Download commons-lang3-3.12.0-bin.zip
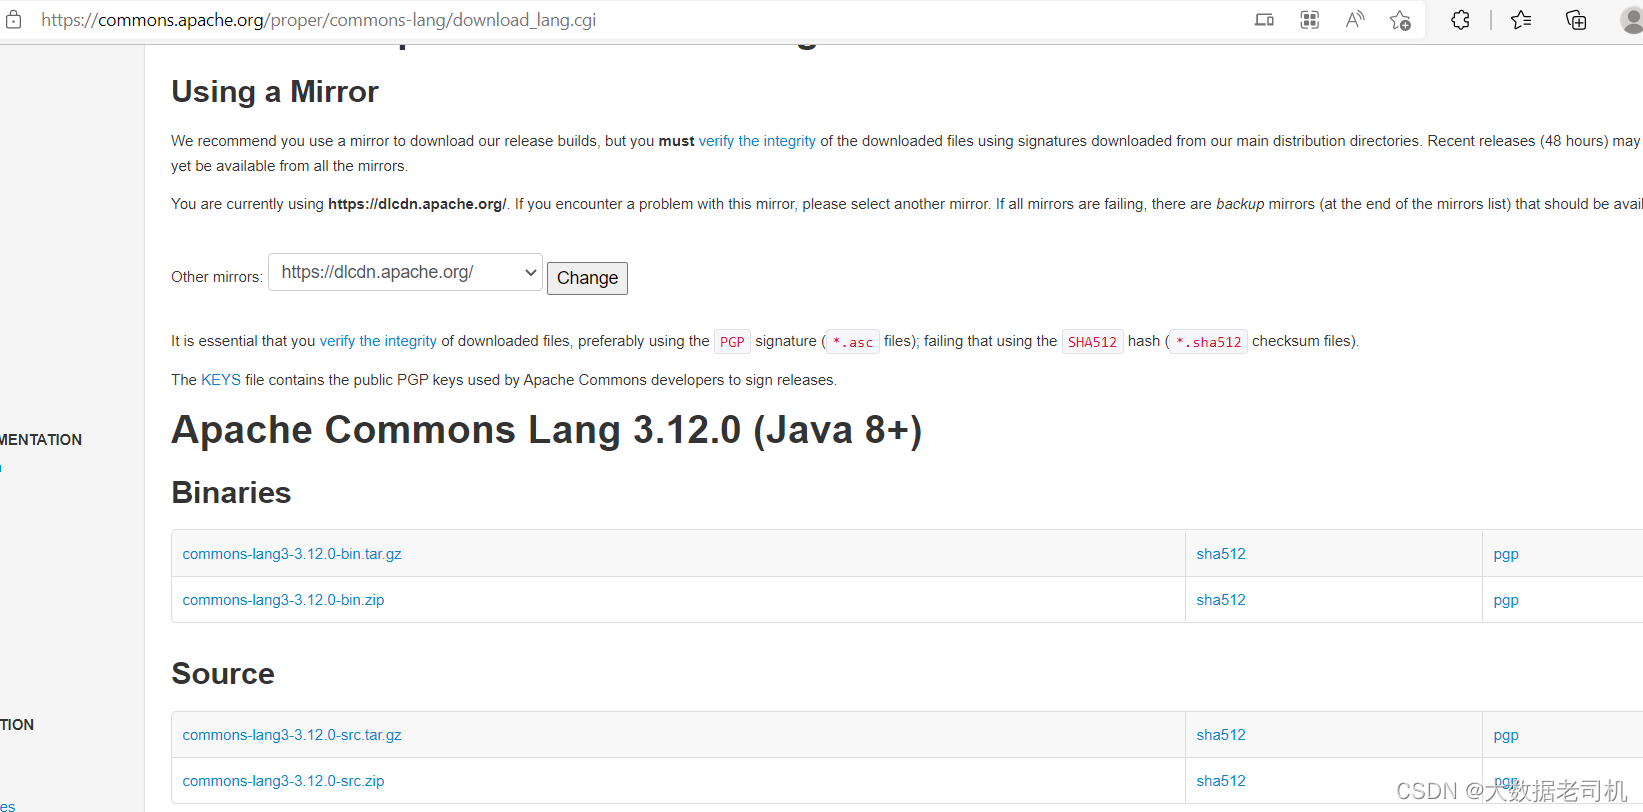 coord(283,600)
